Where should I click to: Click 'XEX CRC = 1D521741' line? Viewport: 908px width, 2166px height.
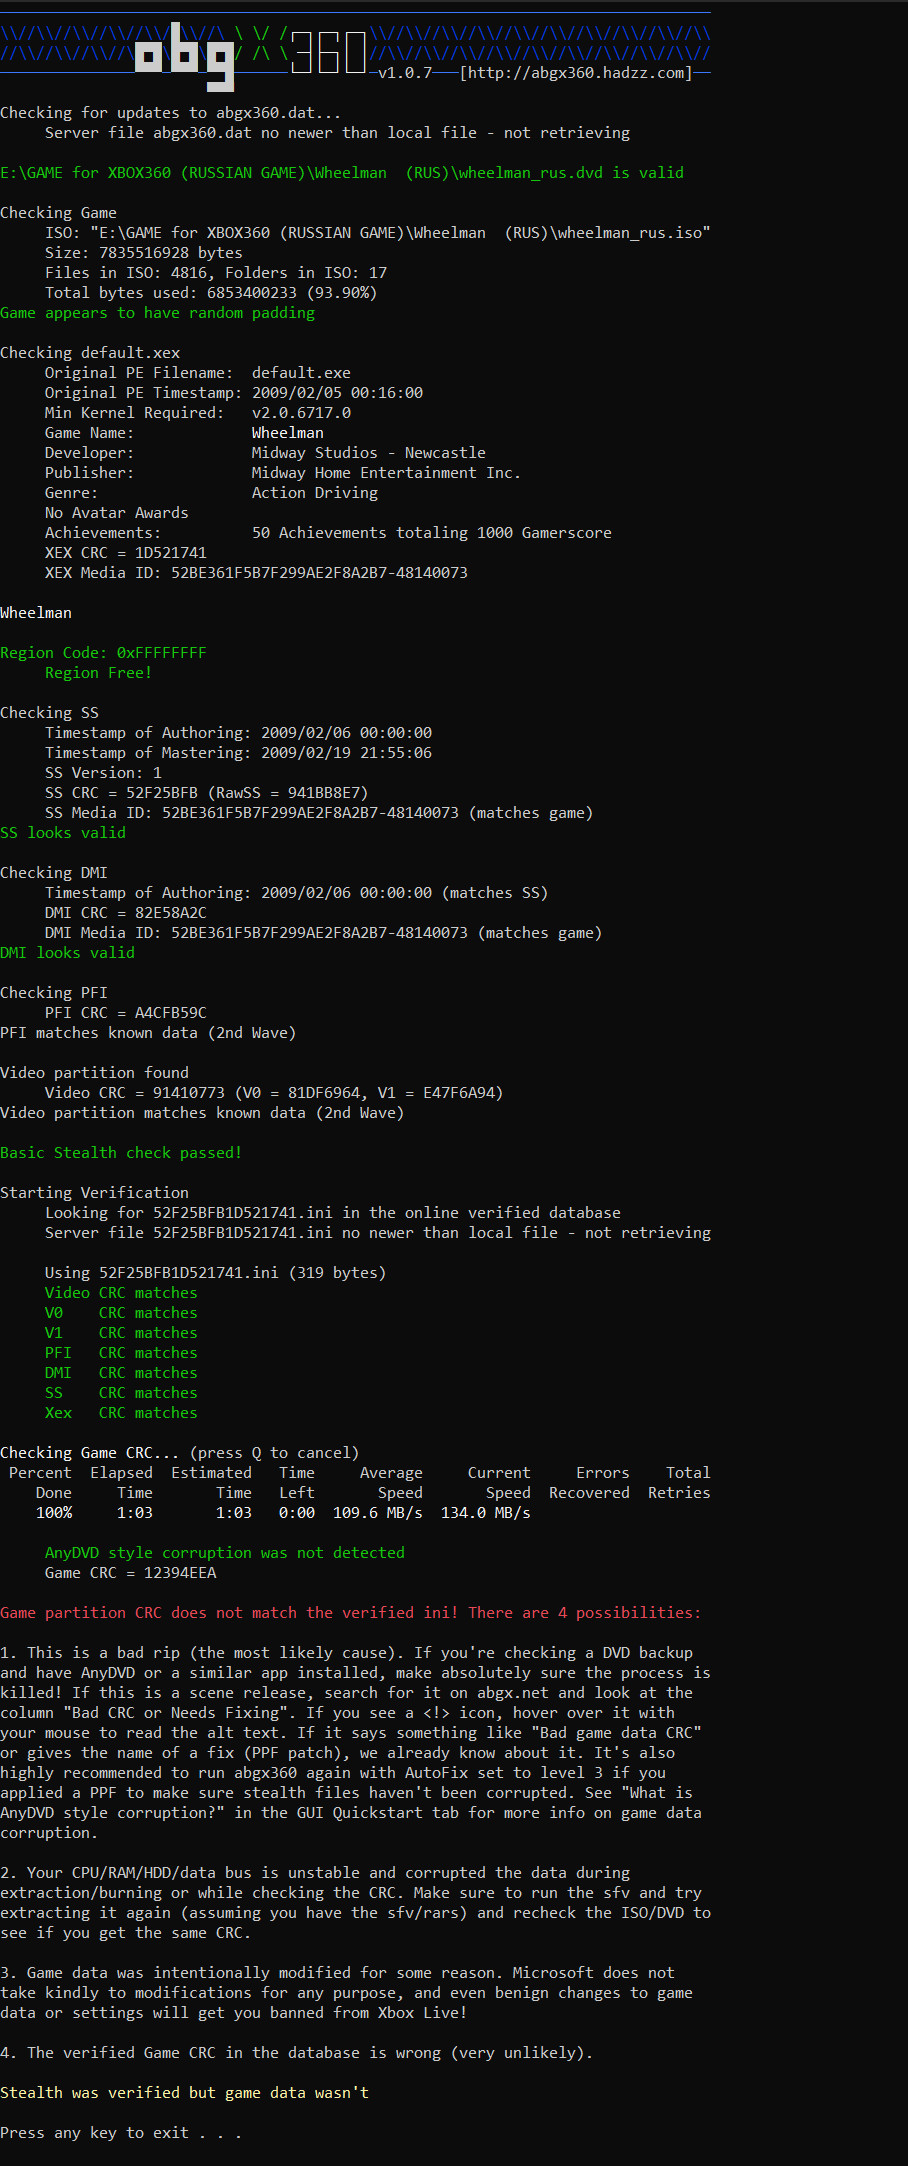[126, 553]
